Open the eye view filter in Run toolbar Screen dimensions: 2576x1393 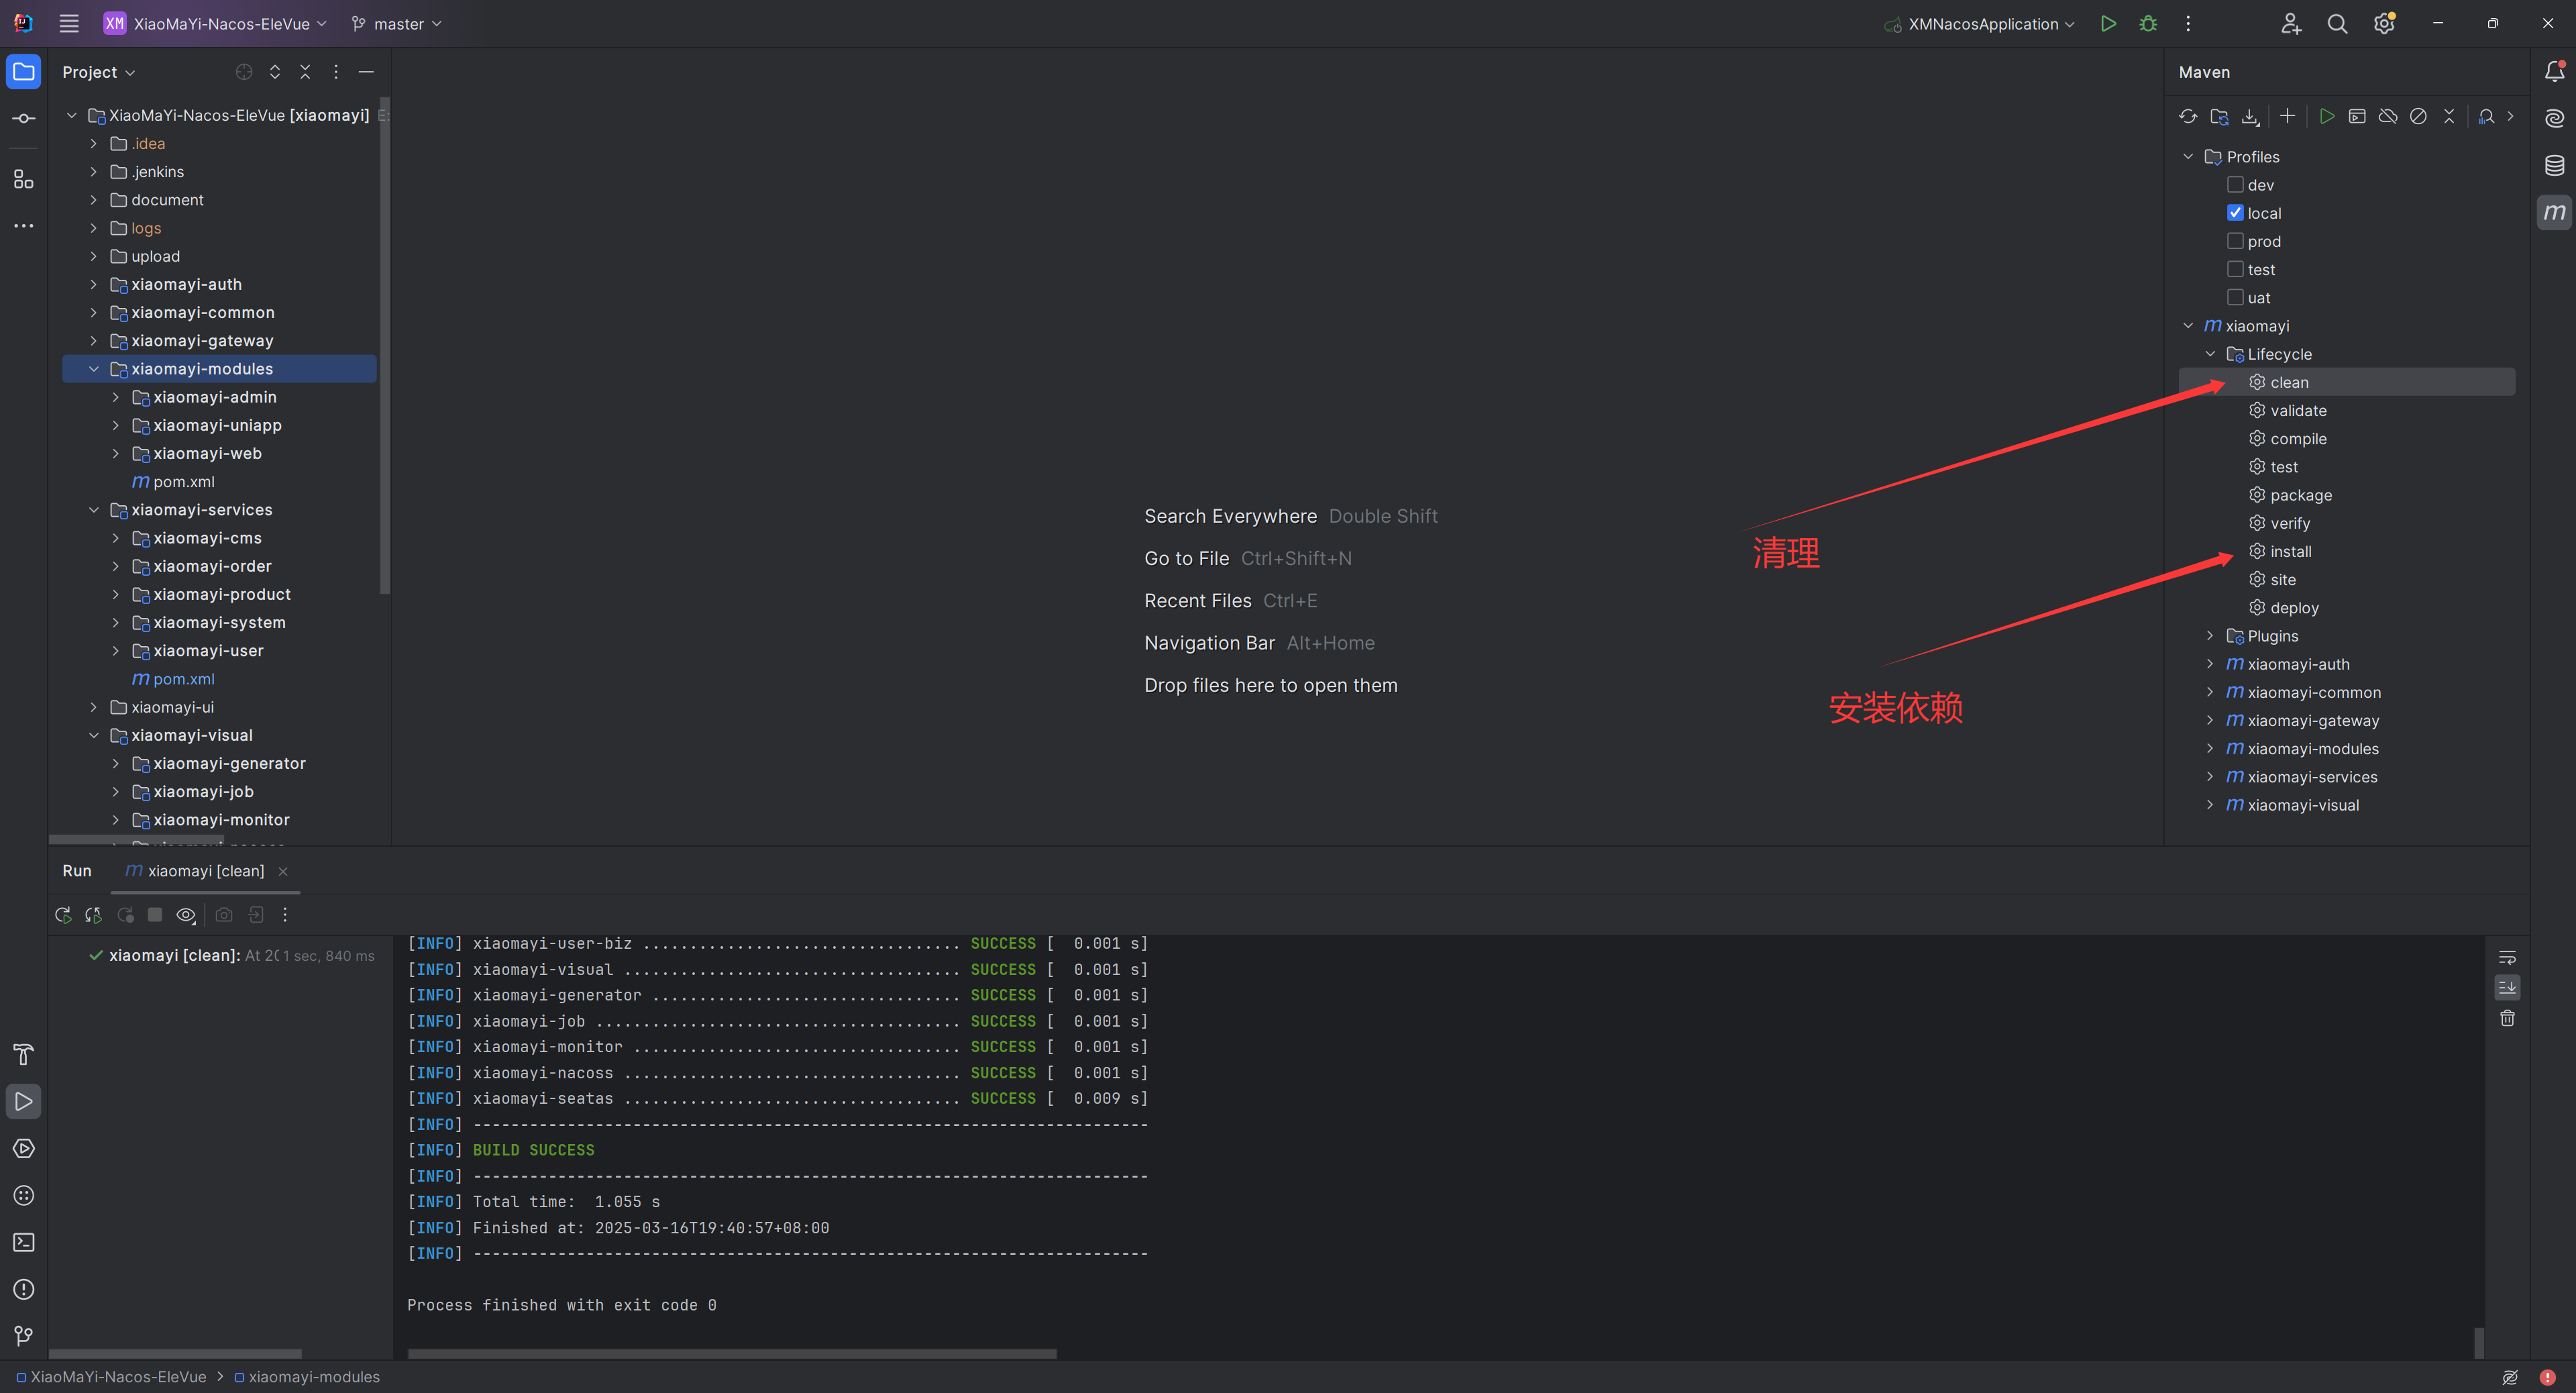(x=186, y=915)
